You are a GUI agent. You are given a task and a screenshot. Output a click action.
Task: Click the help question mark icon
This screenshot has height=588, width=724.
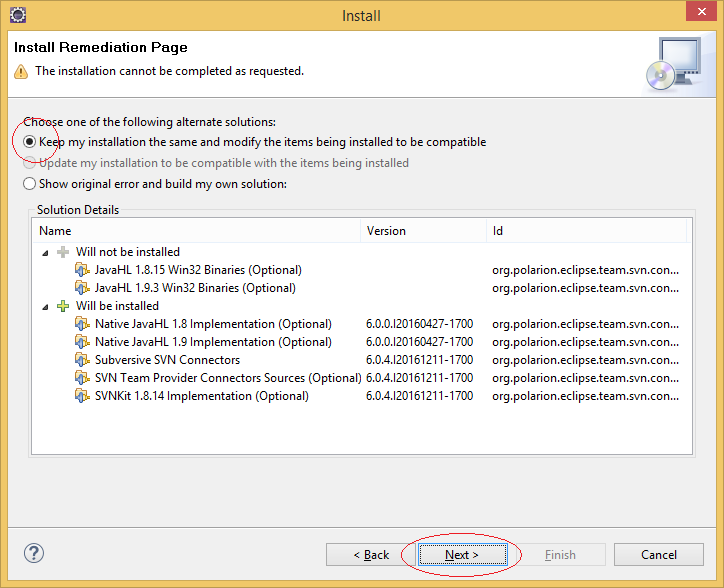[x=34, y=553]
